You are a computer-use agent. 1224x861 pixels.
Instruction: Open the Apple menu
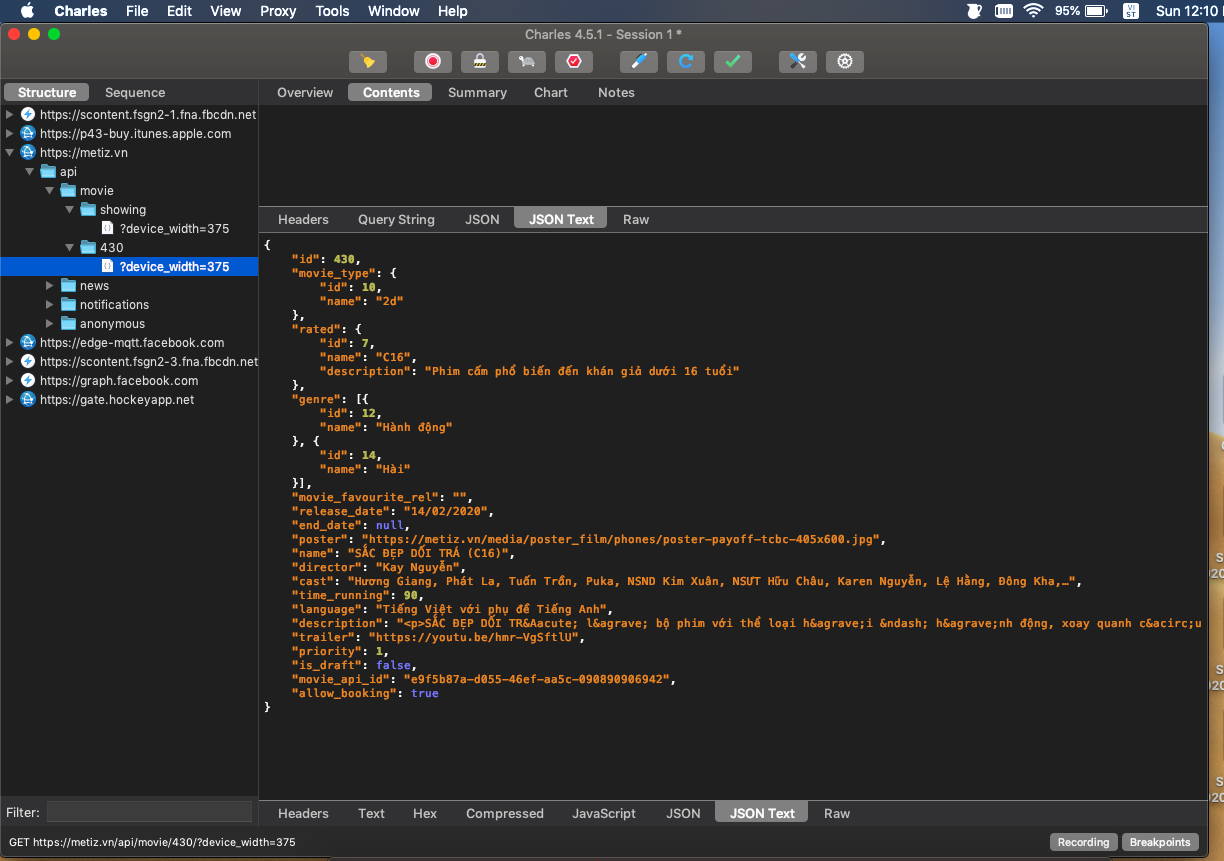click(x=27, y=11)
